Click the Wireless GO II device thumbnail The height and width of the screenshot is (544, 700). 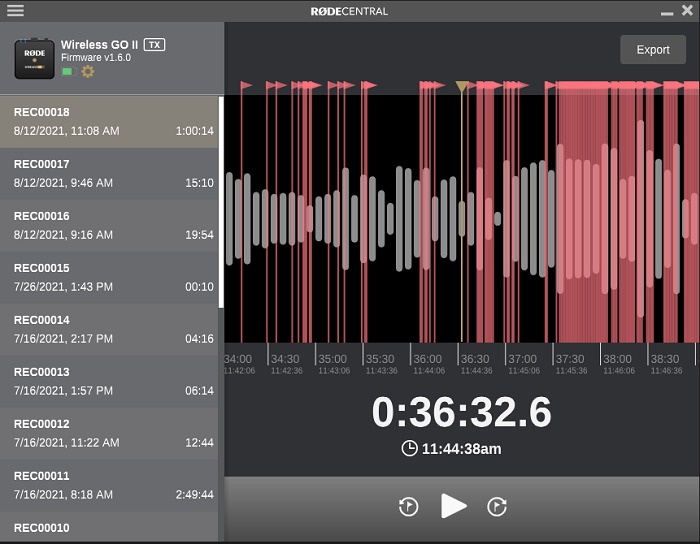pos(33,58)
